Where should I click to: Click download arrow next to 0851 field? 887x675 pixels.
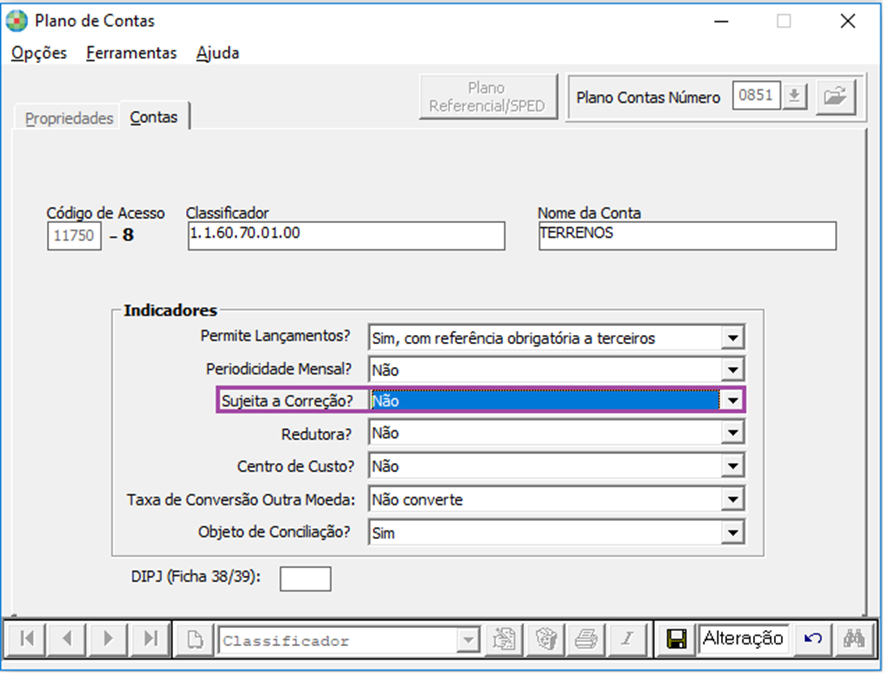click(x=795, y=96)
